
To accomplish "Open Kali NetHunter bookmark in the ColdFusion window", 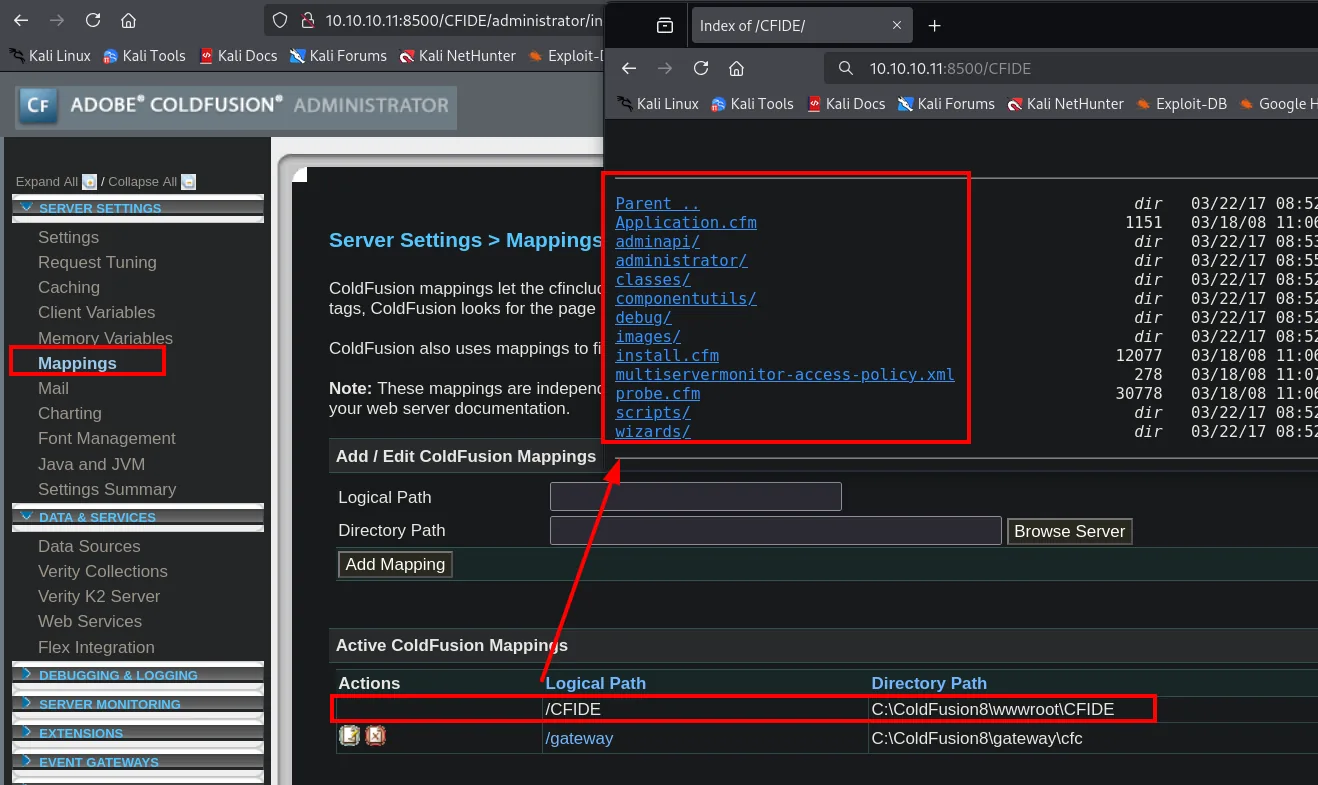I will pos(457,56).
